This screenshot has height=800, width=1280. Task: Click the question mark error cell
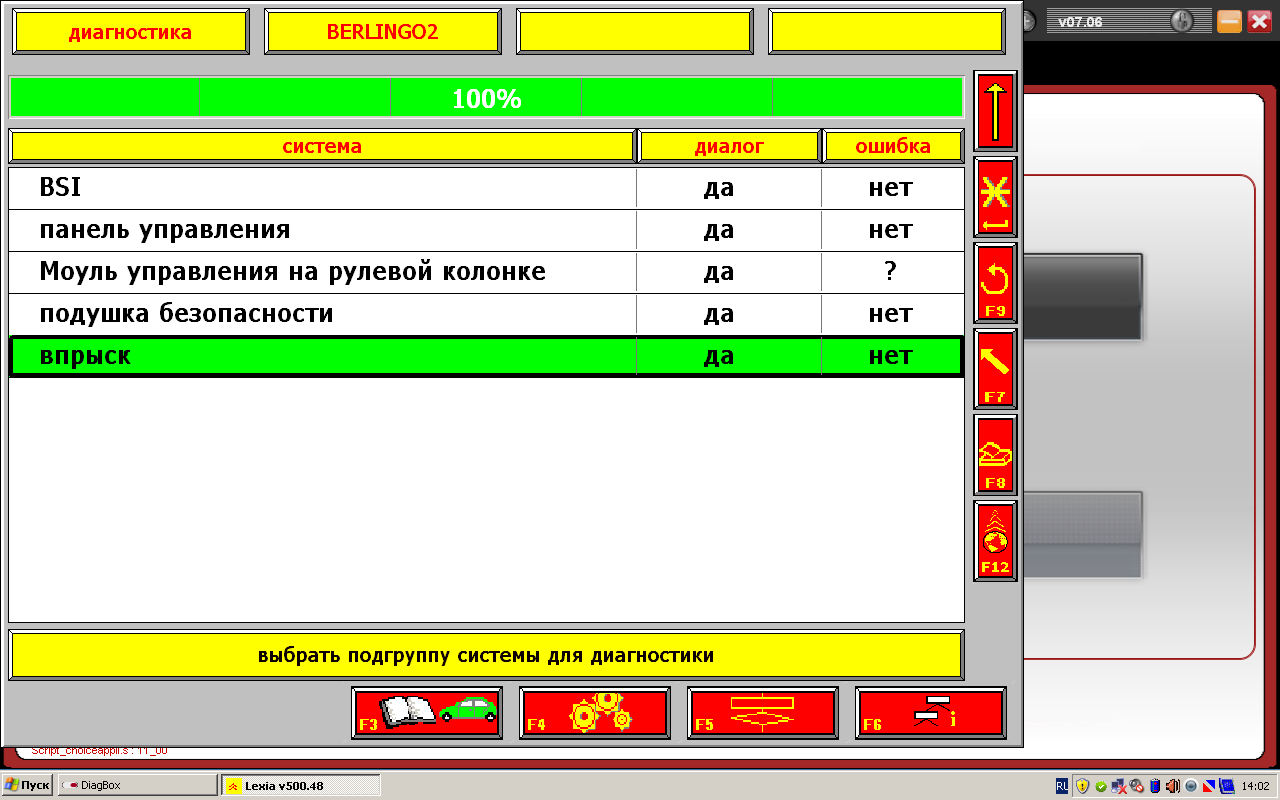tap(891, 272)
